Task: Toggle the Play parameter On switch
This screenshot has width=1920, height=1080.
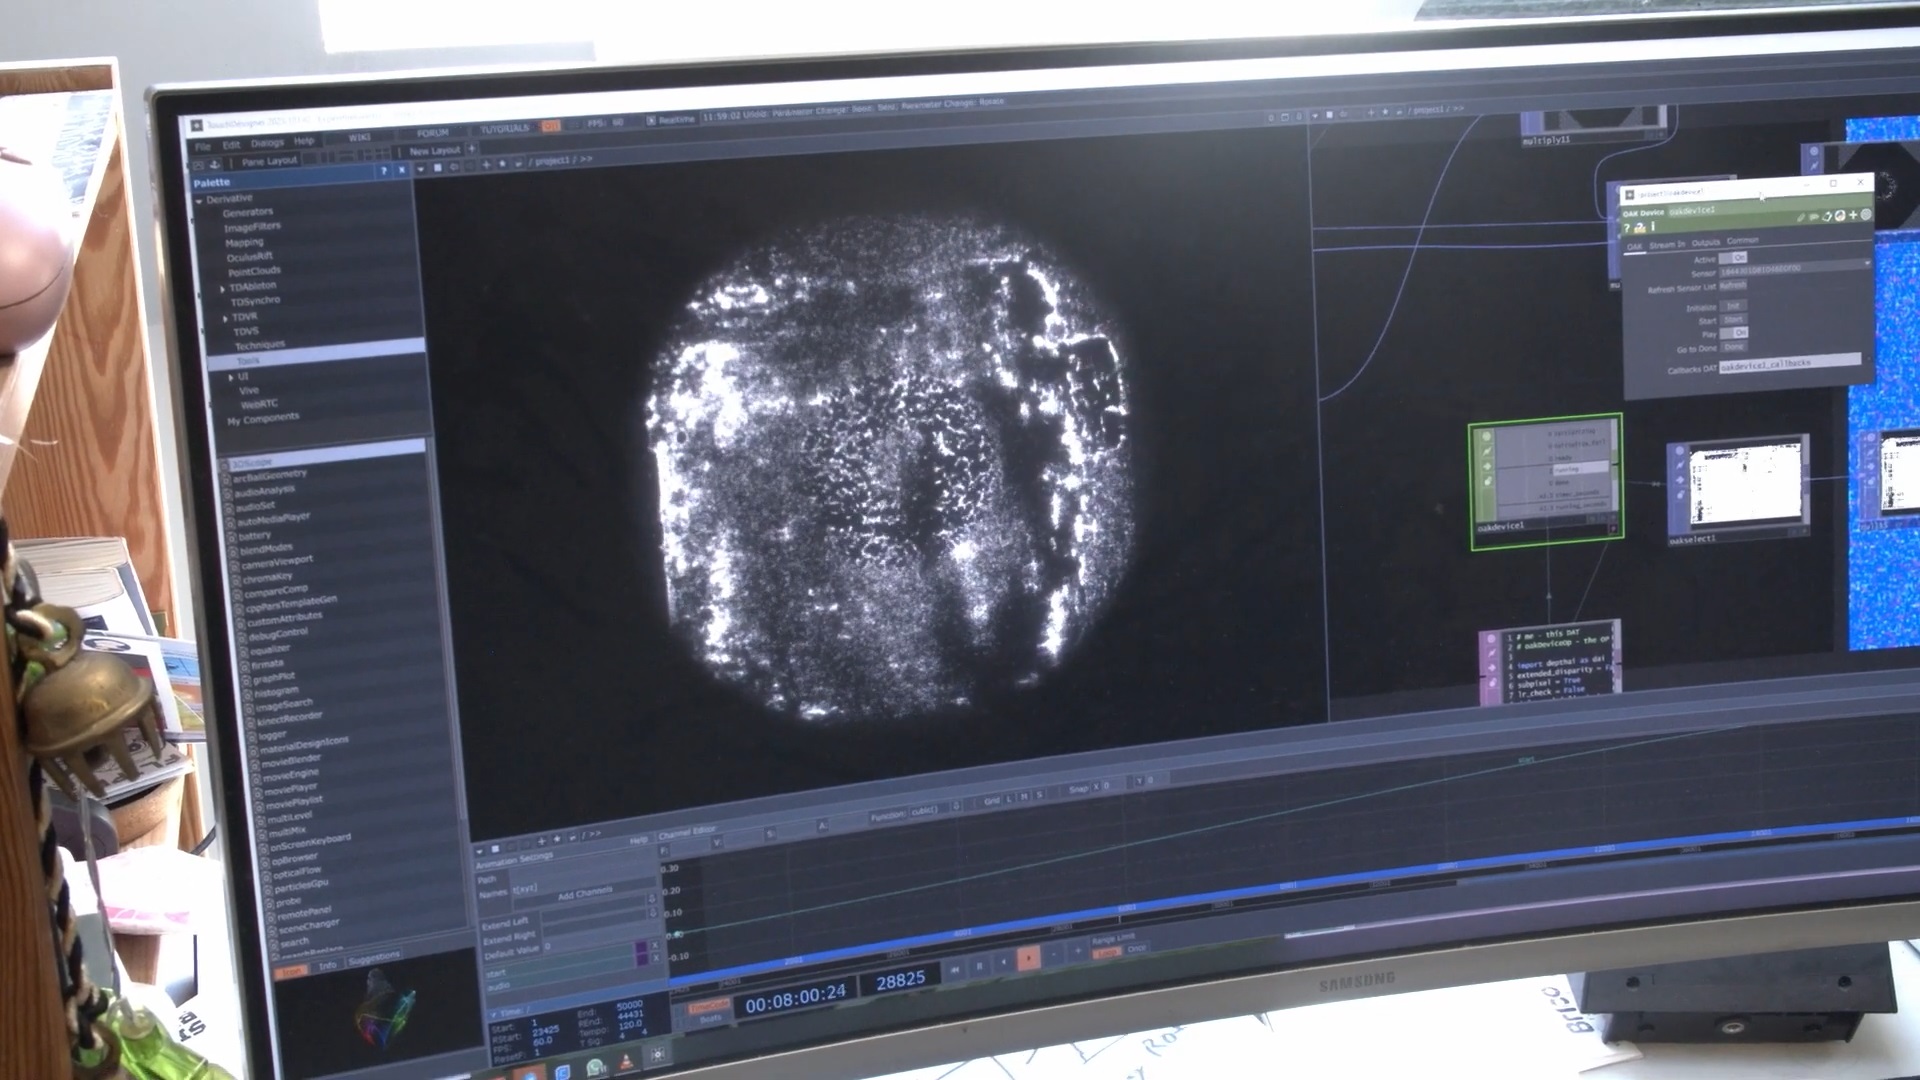Action: tap(1734, 333)
